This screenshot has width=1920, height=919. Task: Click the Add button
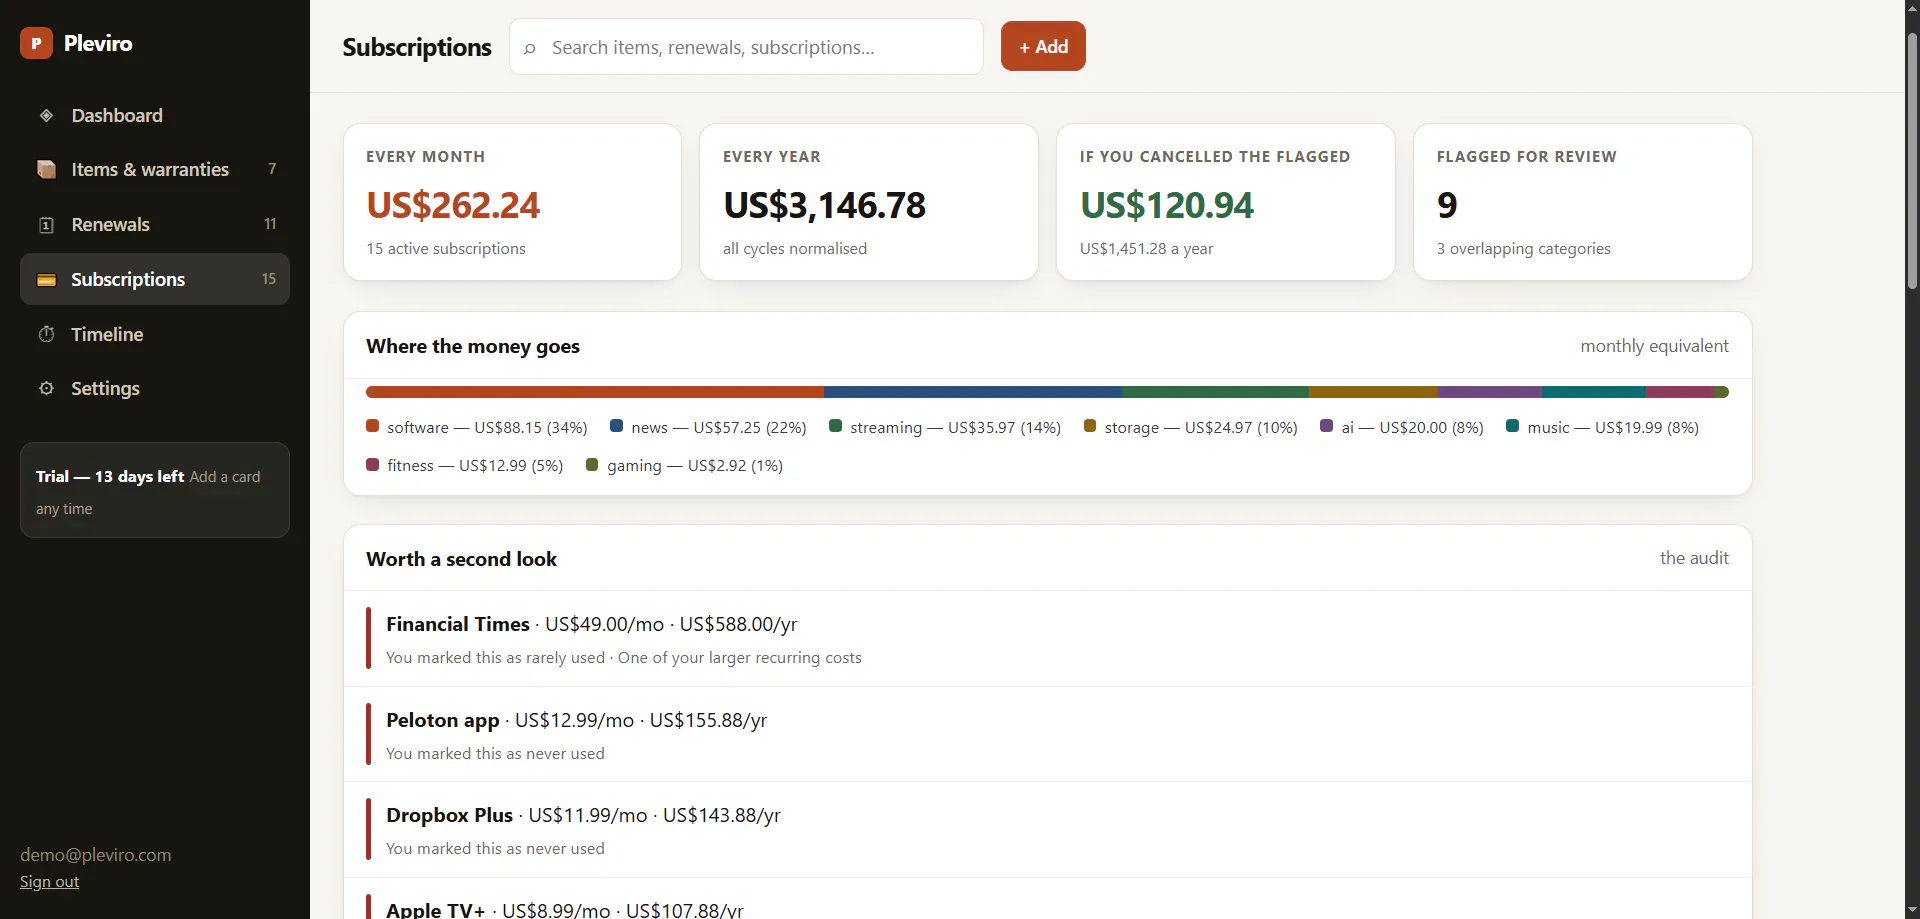(1043, 46)
